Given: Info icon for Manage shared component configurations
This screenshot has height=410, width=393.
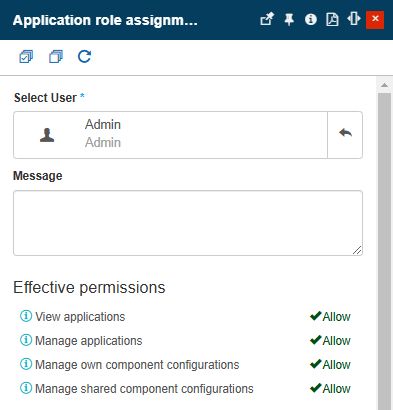Looking at the screenshot, I should (x=26, y=388).
